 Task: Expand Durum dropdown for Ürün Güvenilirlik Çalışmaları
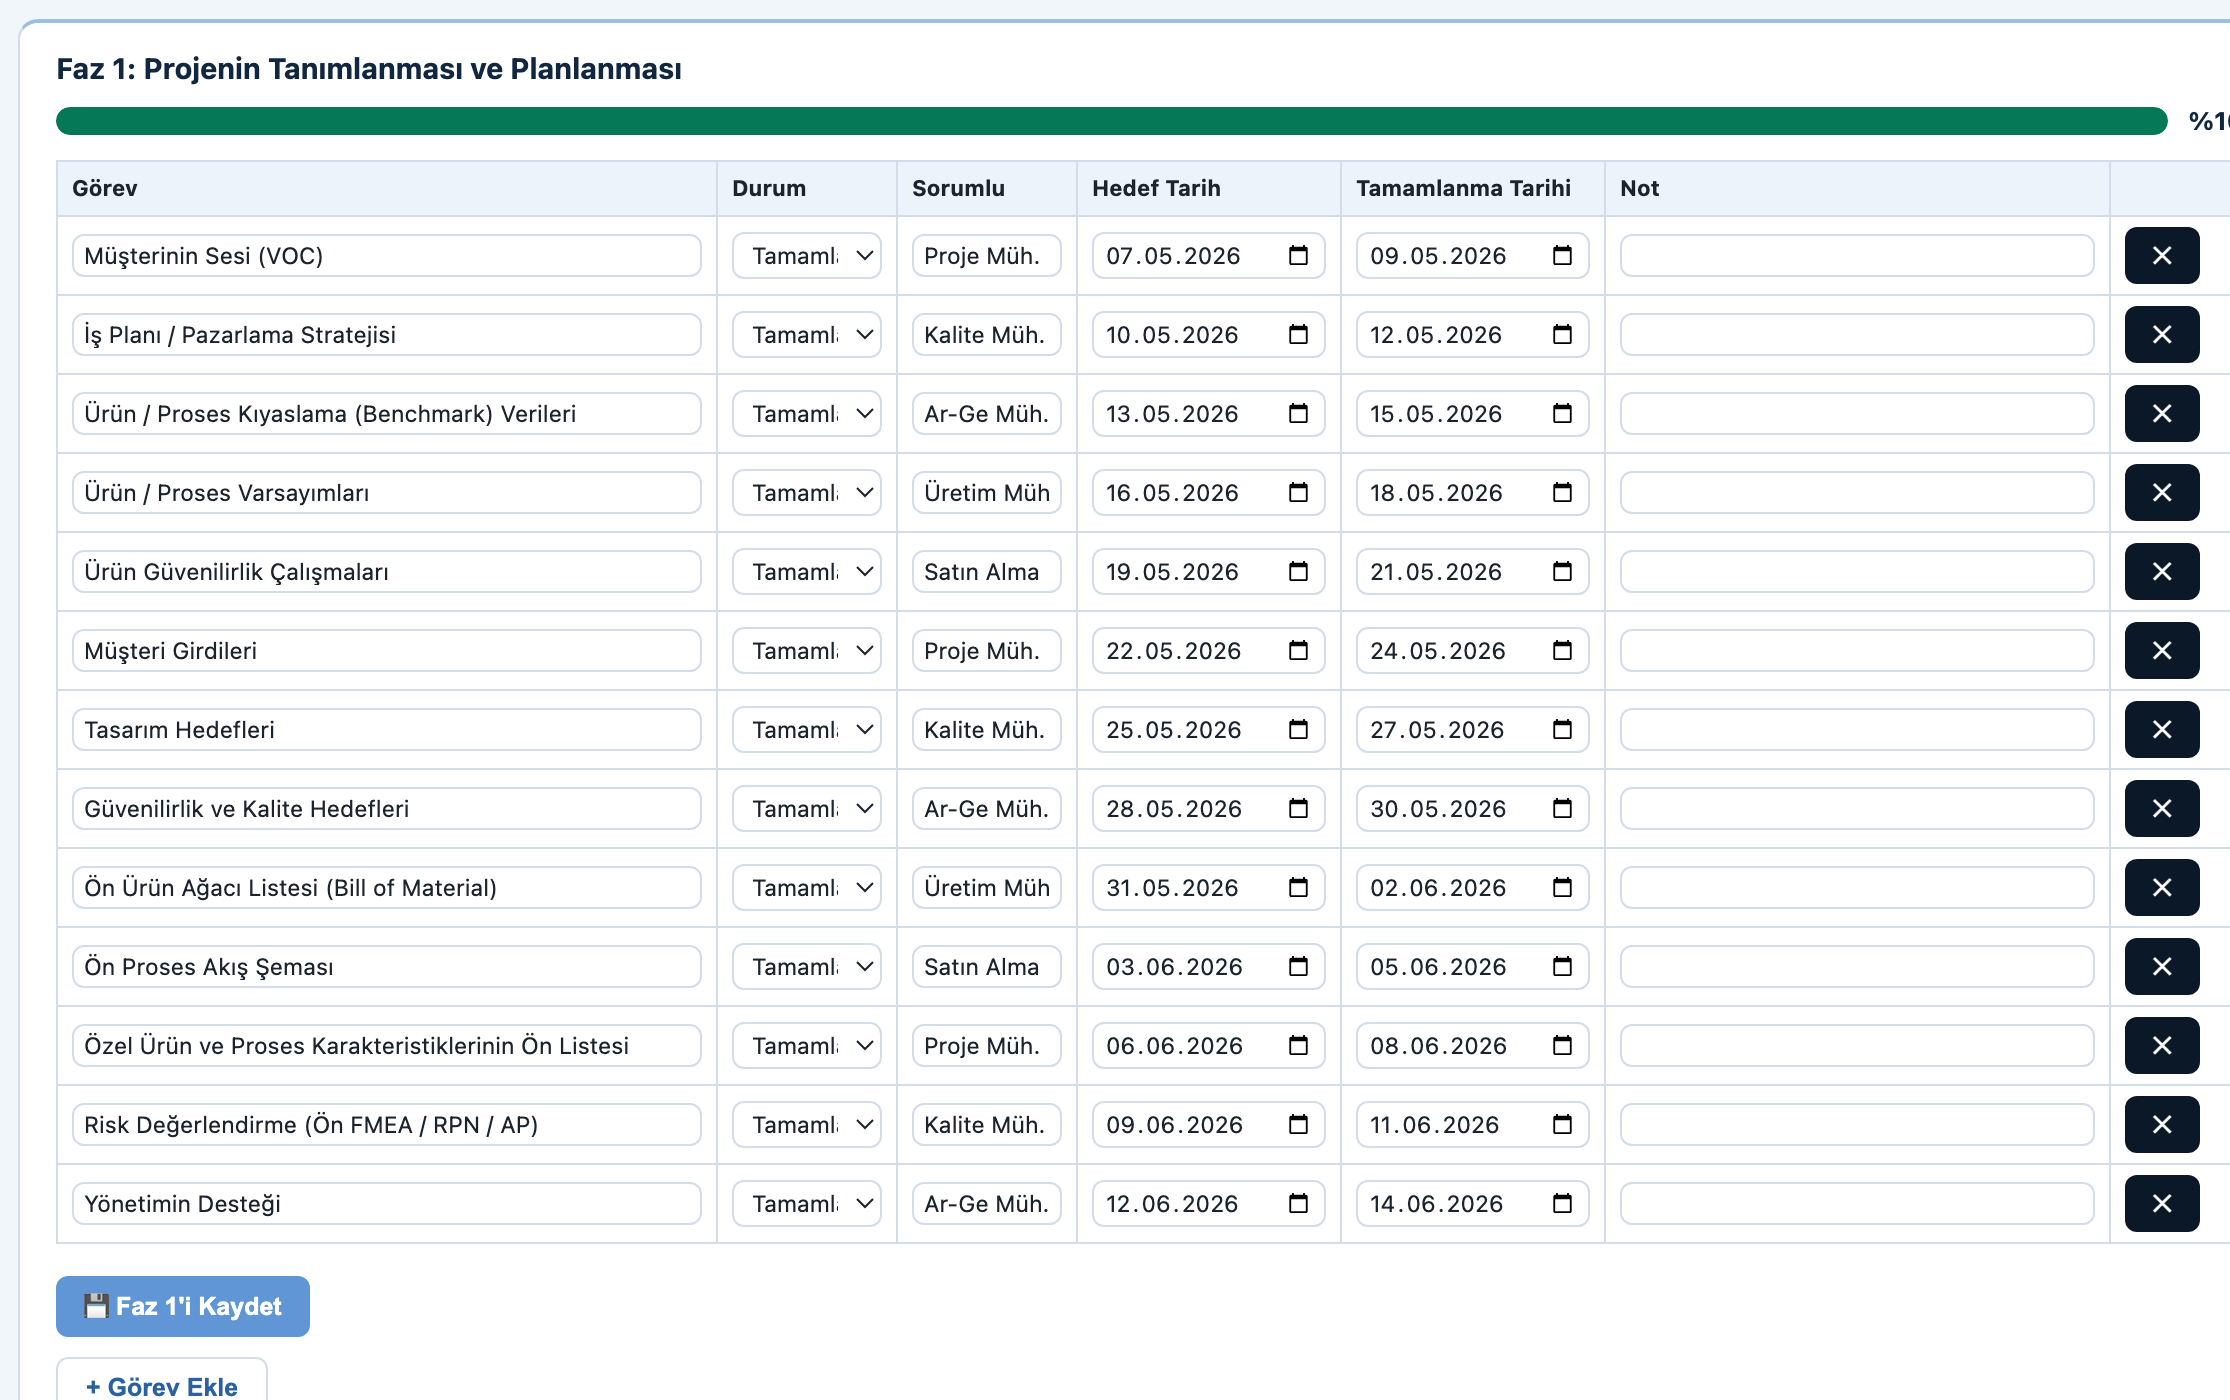[x=807, y=572]
